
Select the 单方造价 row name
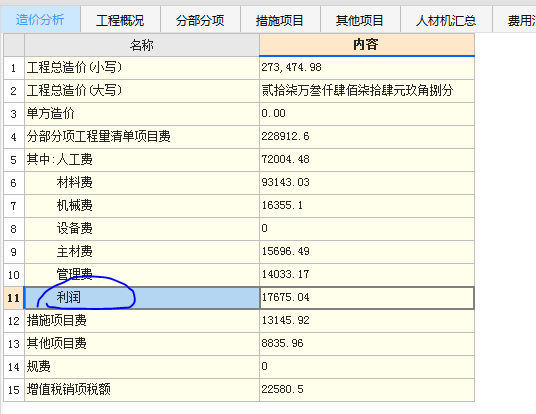142,113
